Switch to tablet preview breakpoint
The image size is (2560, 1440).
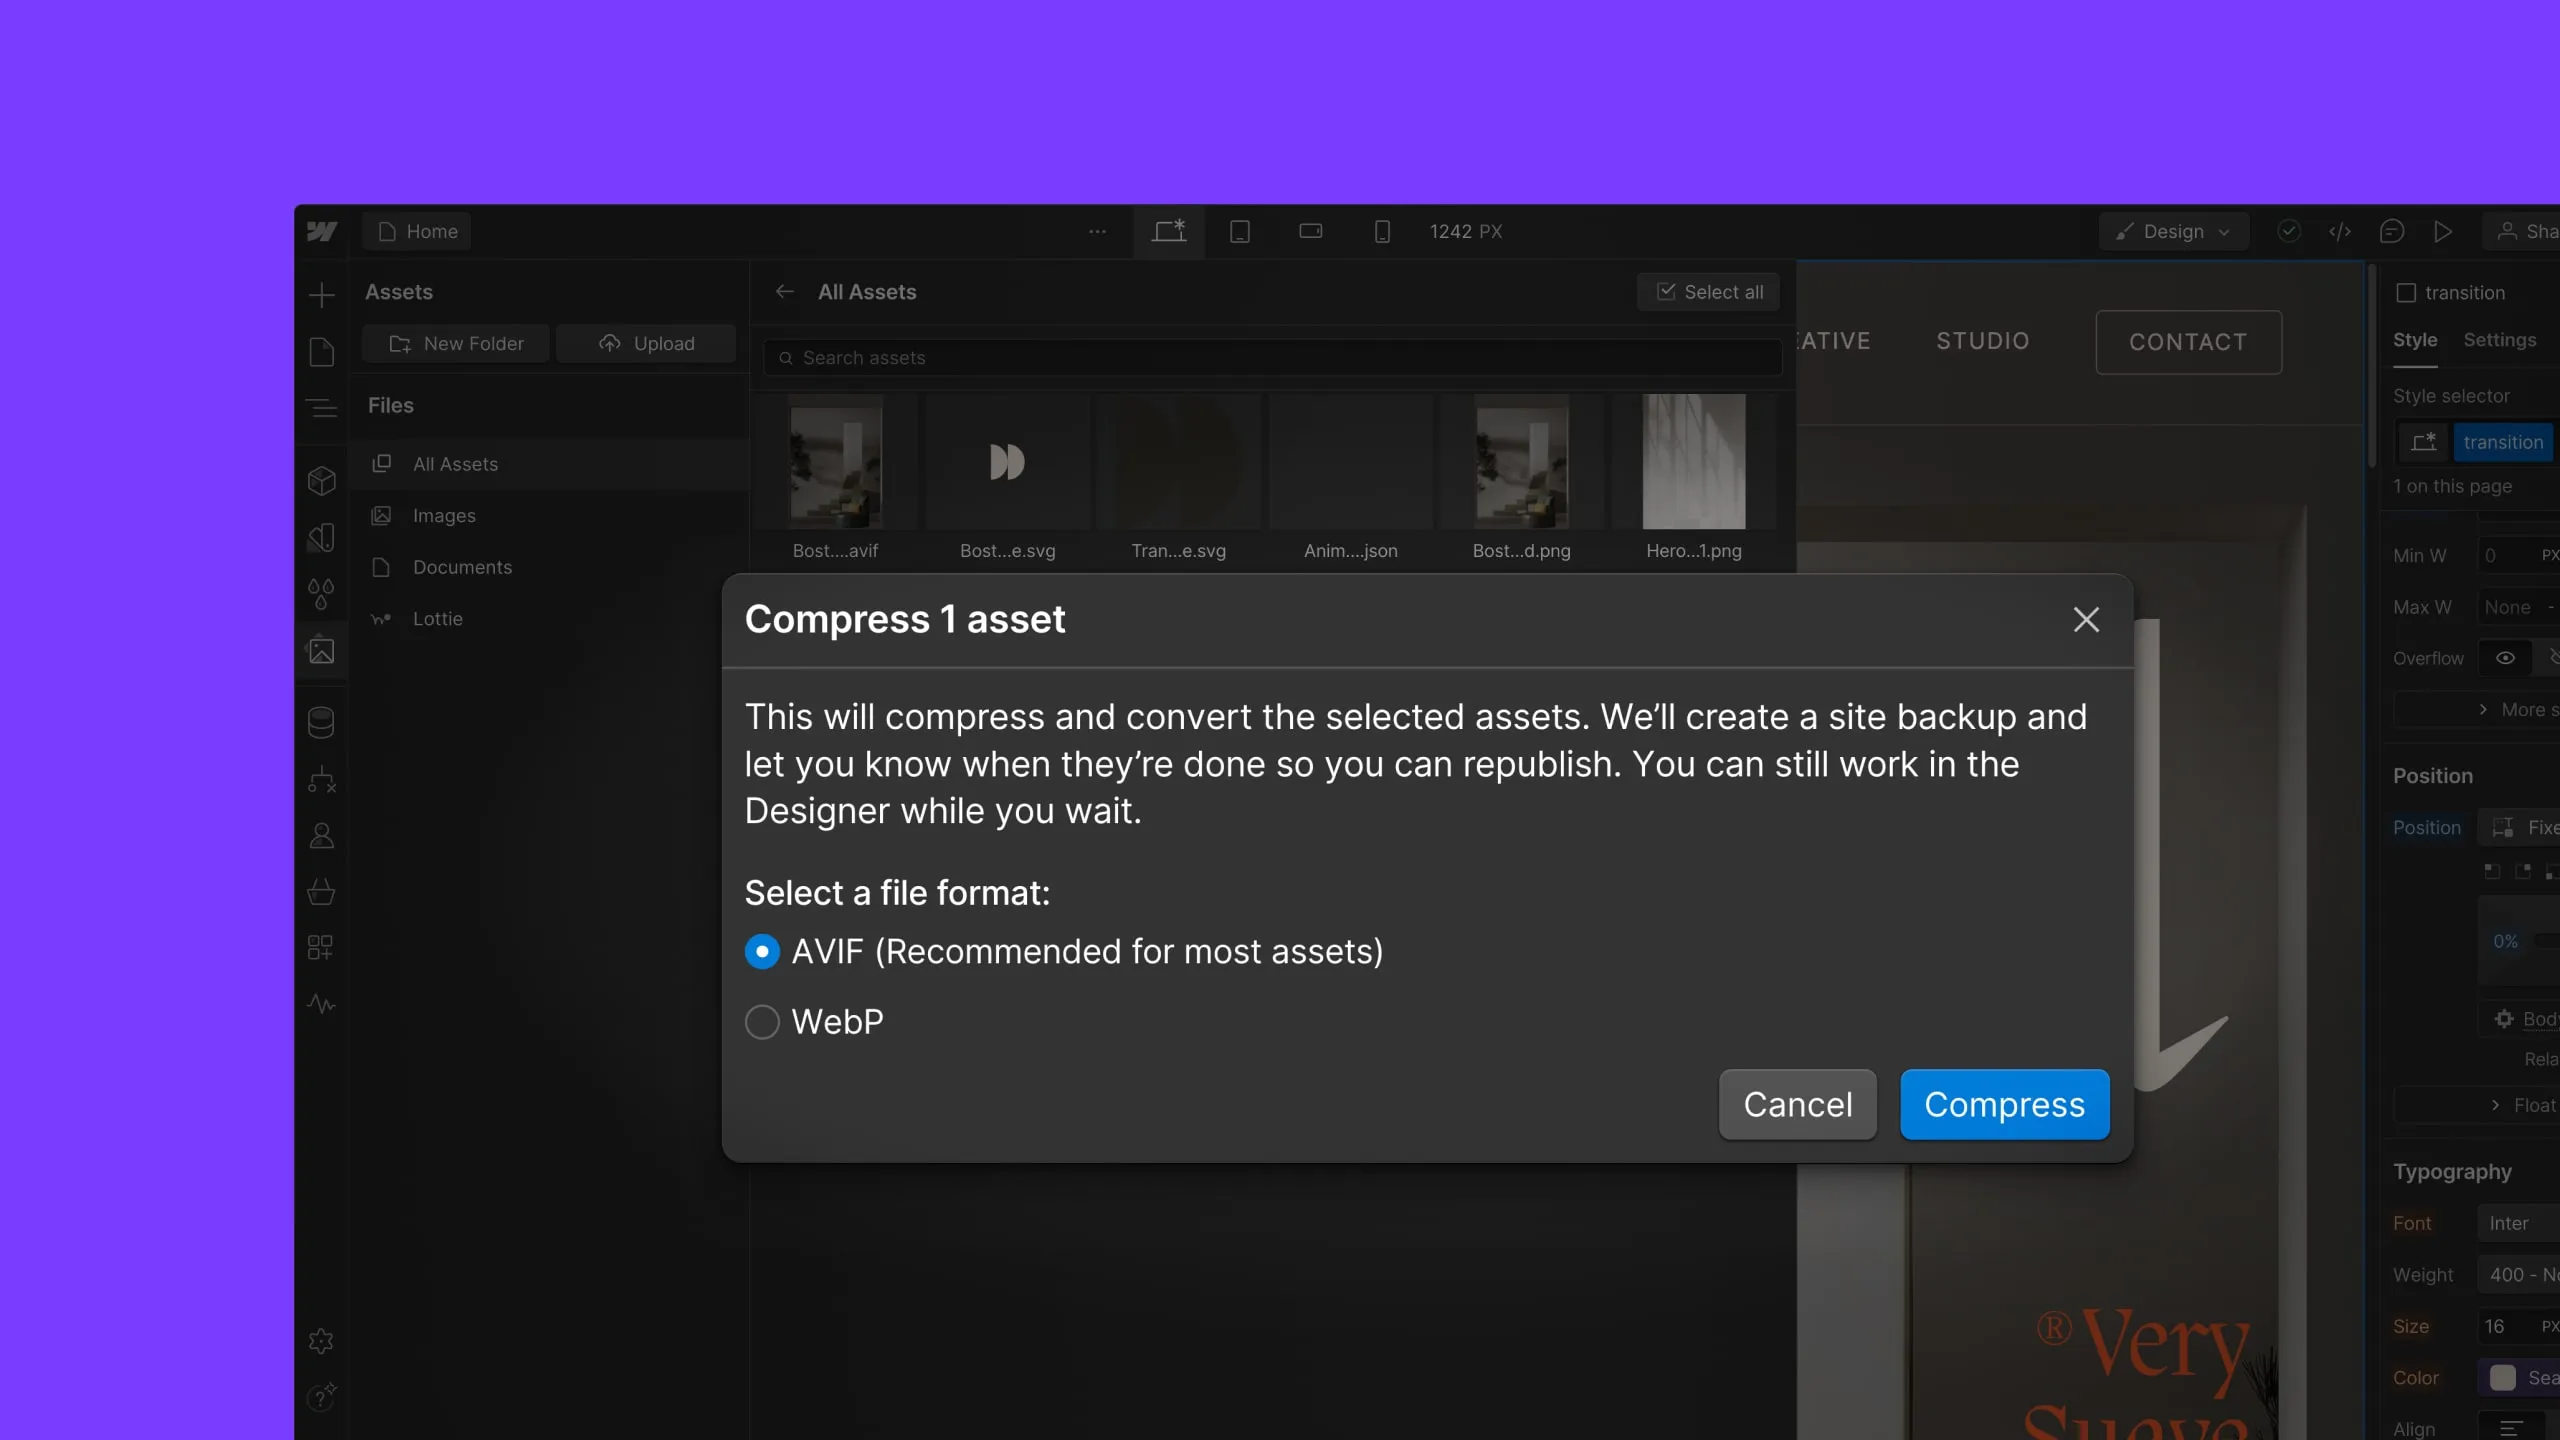click(x=1240, y=231)
